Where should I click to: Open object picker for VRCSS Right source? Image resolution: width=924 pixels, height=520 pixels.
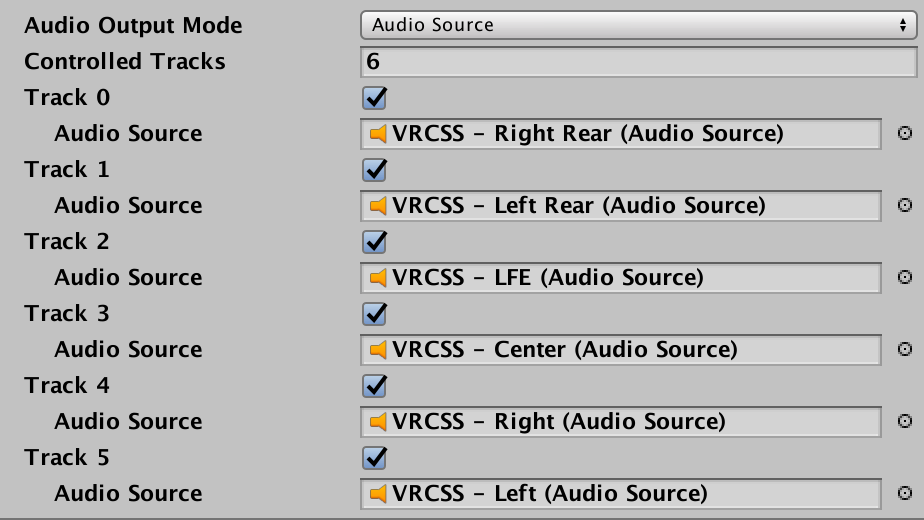905,421
